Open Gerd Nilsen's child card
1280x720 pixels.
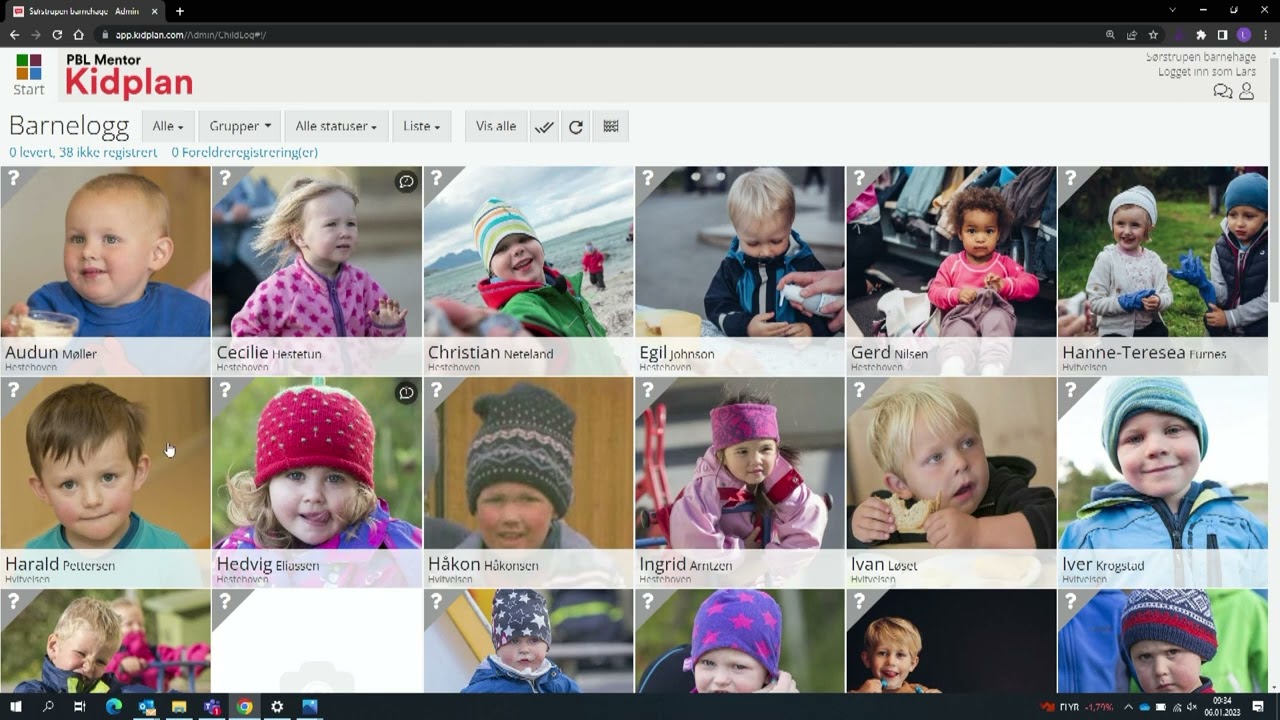pyautogui.click(x=951, y=270)
